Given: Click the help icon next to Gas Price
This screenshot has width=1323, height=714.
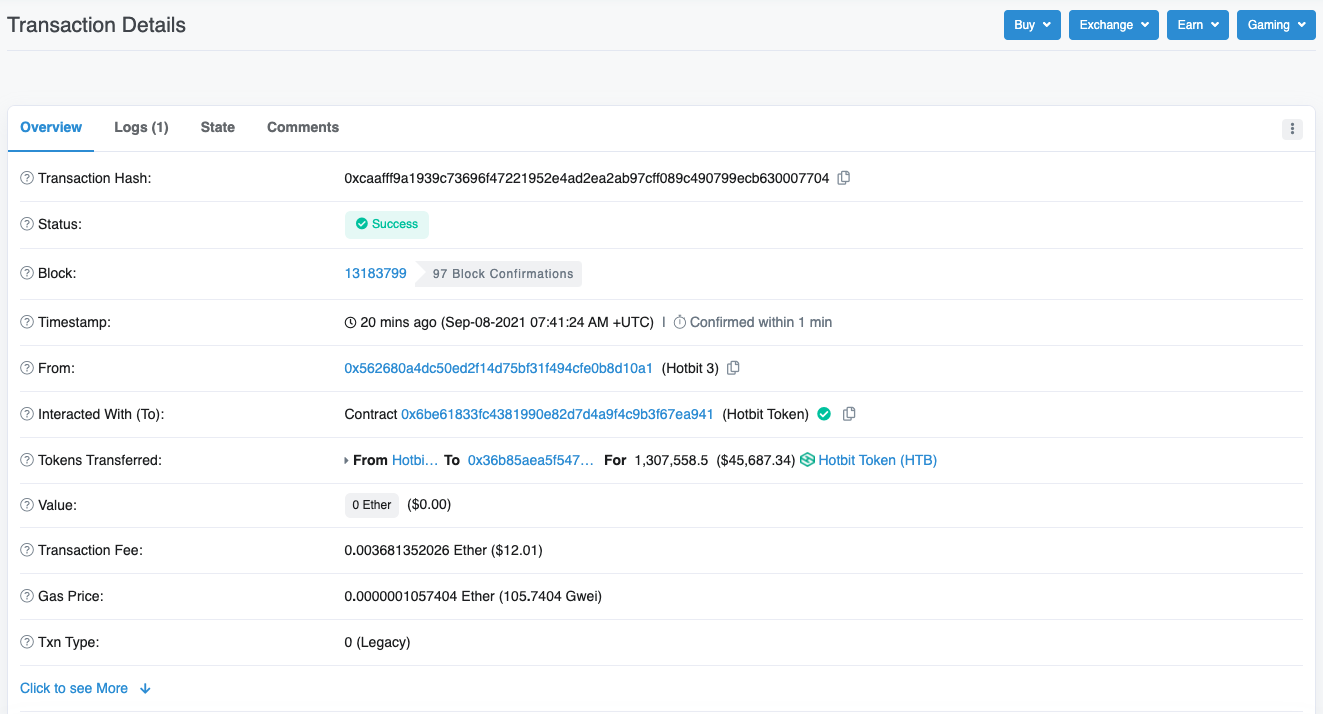Looking at the screenshot, I should 27,596.
